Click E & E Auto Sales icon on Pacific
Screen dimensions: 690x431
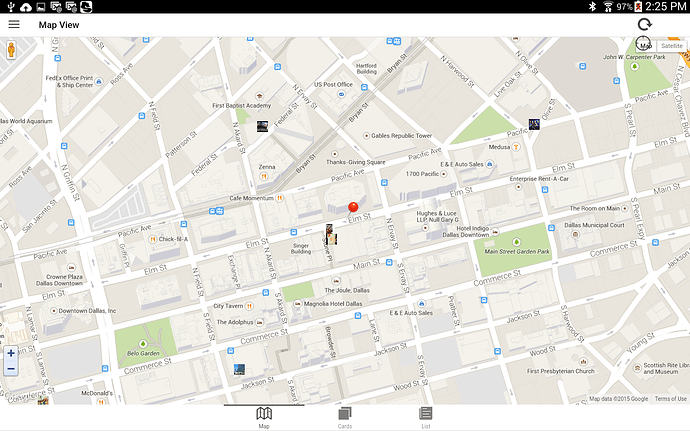click(489, 164)
